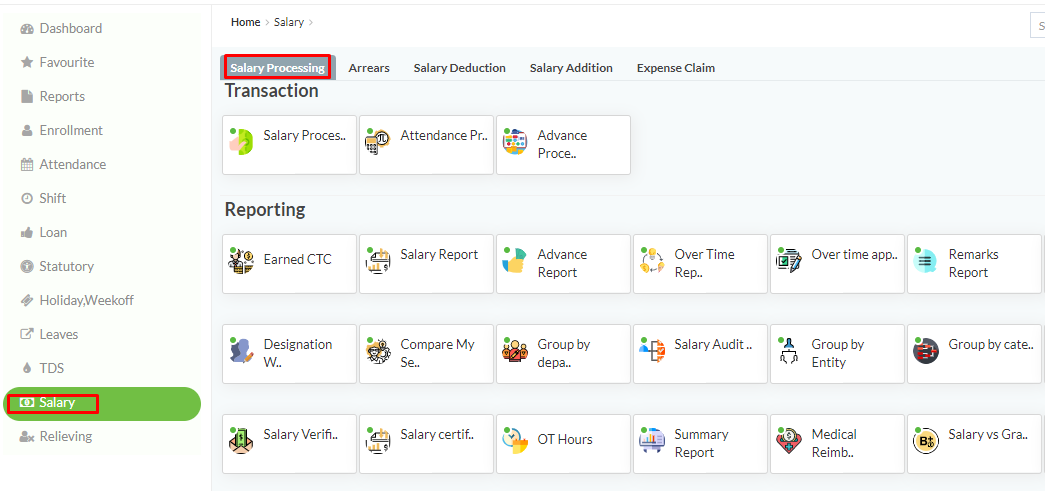
Task: Click the Medical Reimbursement icon
Action: tap(789, 440)
